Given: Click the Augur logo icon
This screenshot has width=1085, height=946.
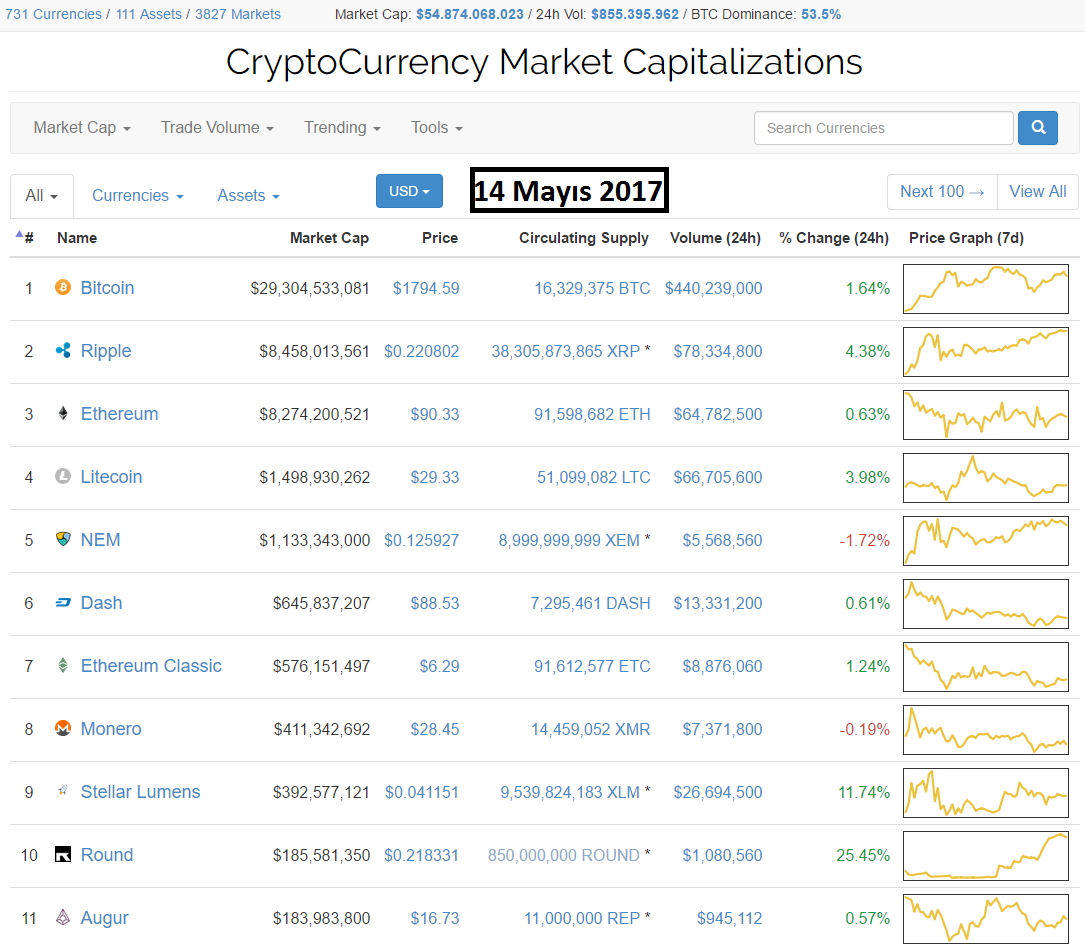Looking at the screenshot, I should coord(63,917).
